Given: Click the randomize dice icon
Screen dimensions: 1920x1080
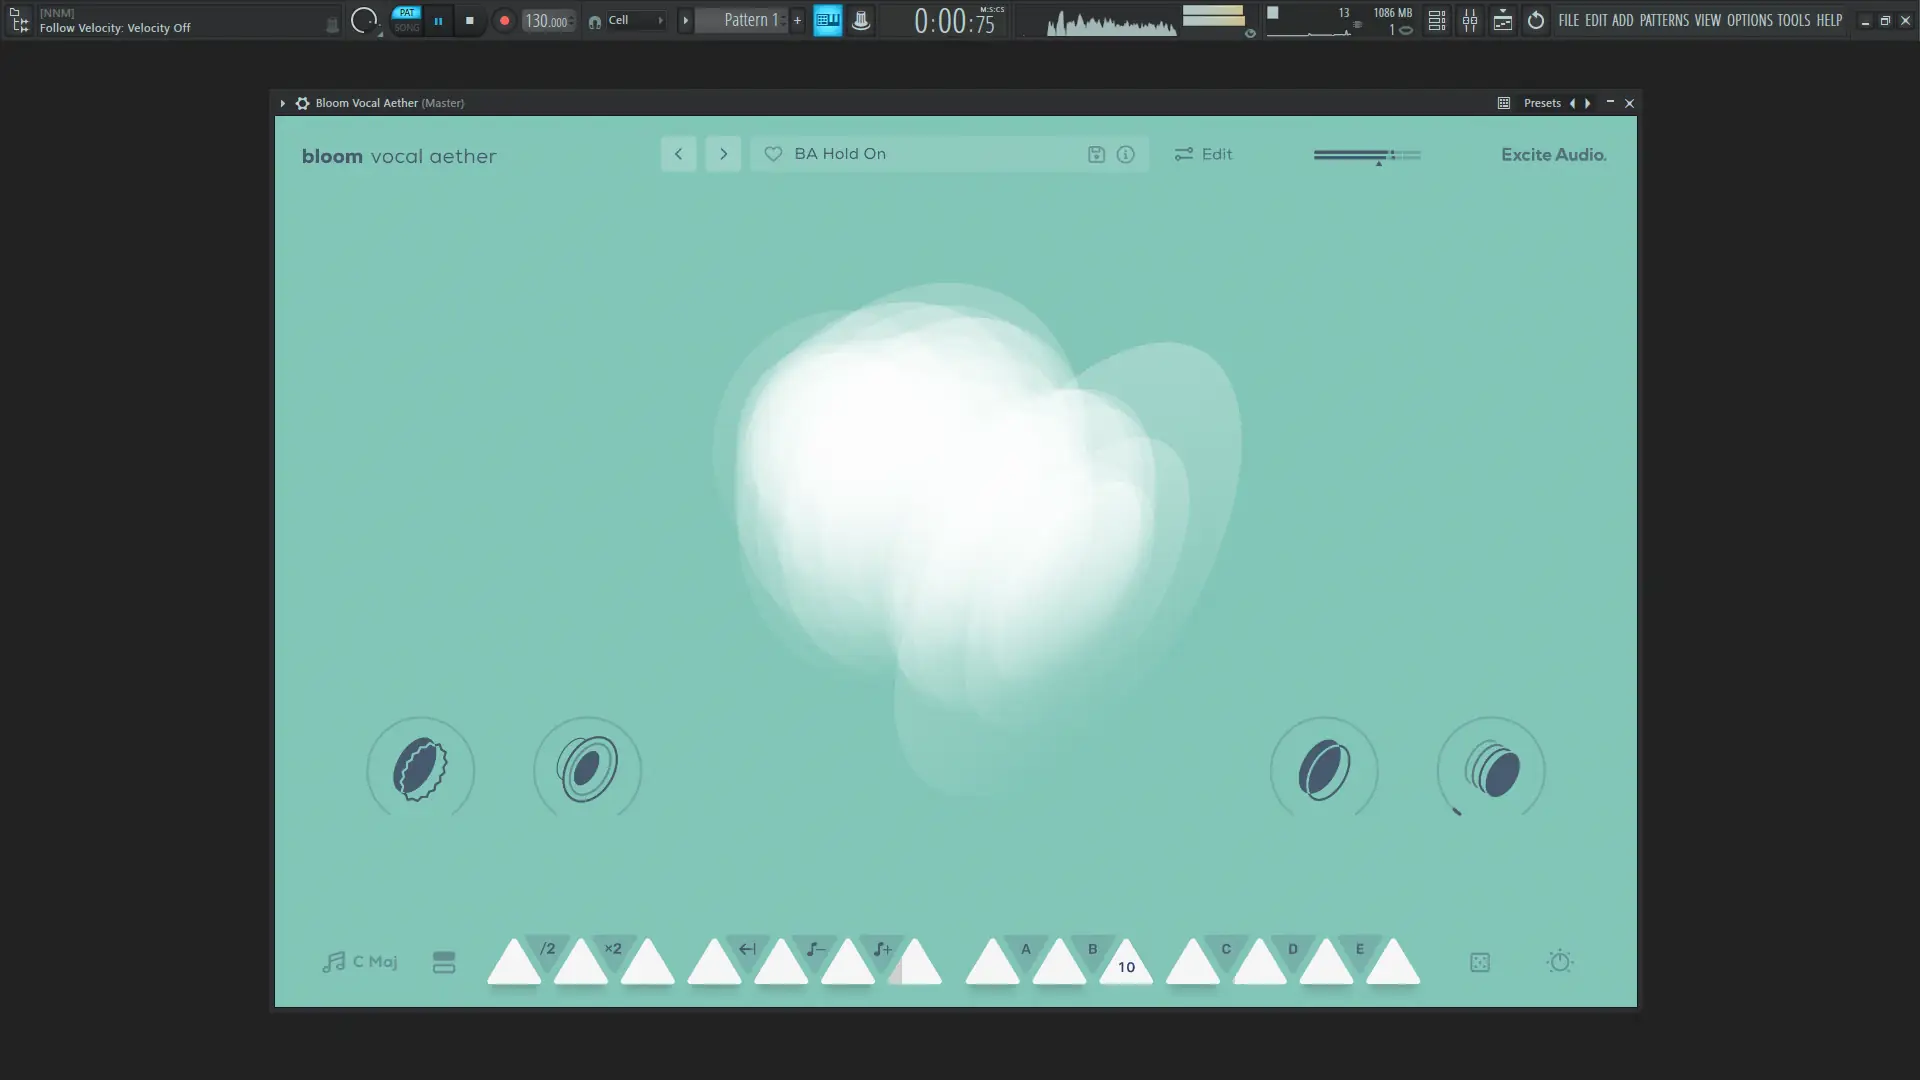Looking at the screenshot, I should (1480, 962).
